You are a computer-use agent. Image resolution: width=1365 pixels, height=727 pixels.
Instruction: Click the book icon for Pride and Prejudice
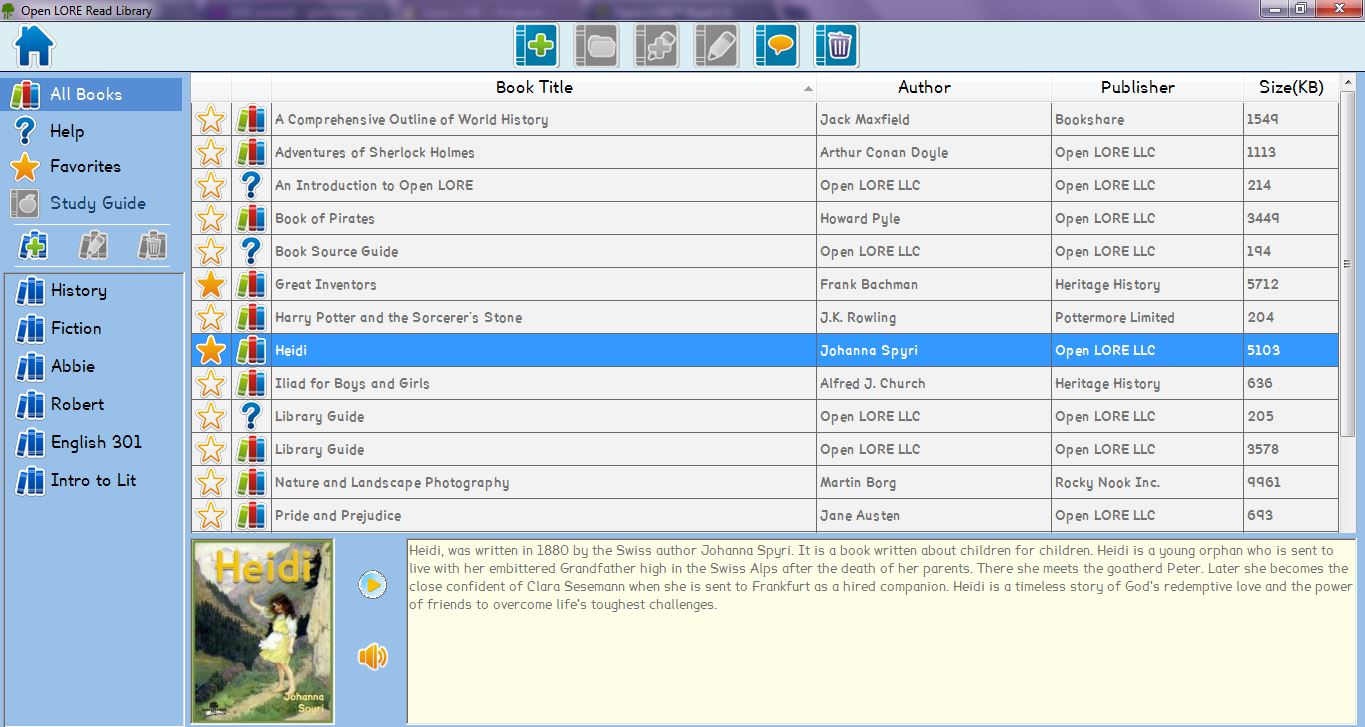click(251, 515)
